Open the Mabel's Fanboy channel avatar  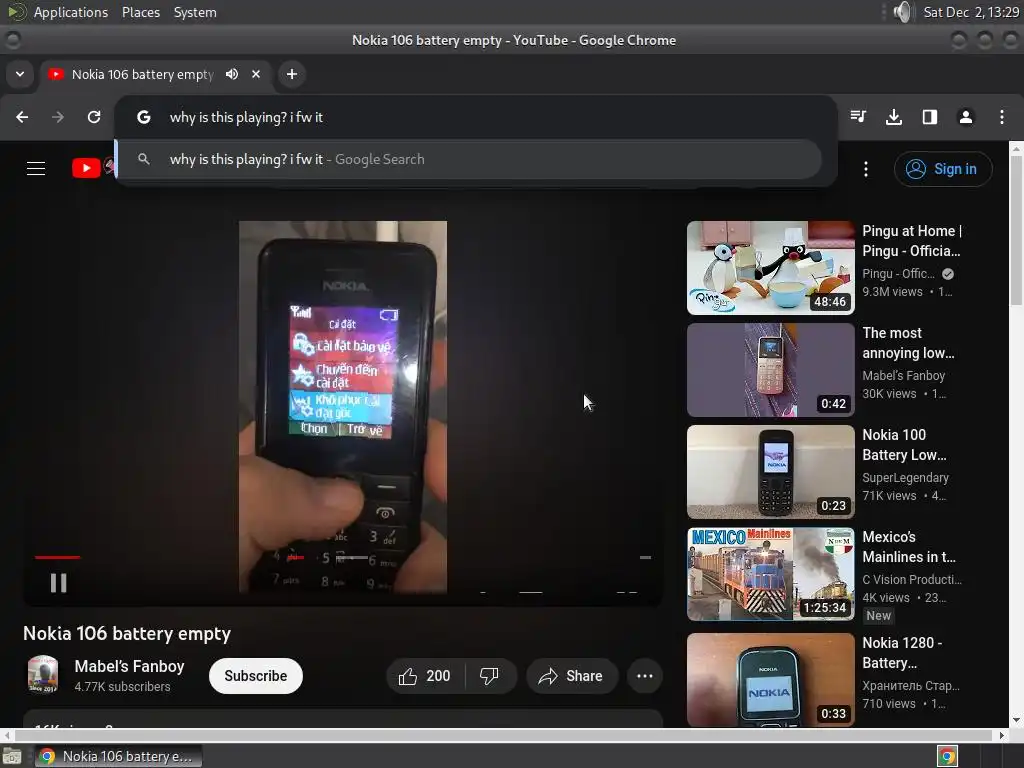(x=42, y=675)
